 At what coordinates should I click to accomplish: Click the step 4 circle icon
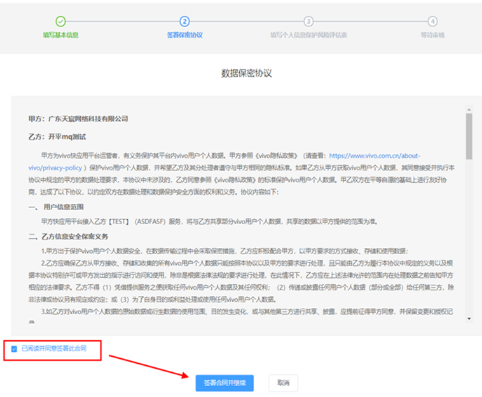(433, 21)
